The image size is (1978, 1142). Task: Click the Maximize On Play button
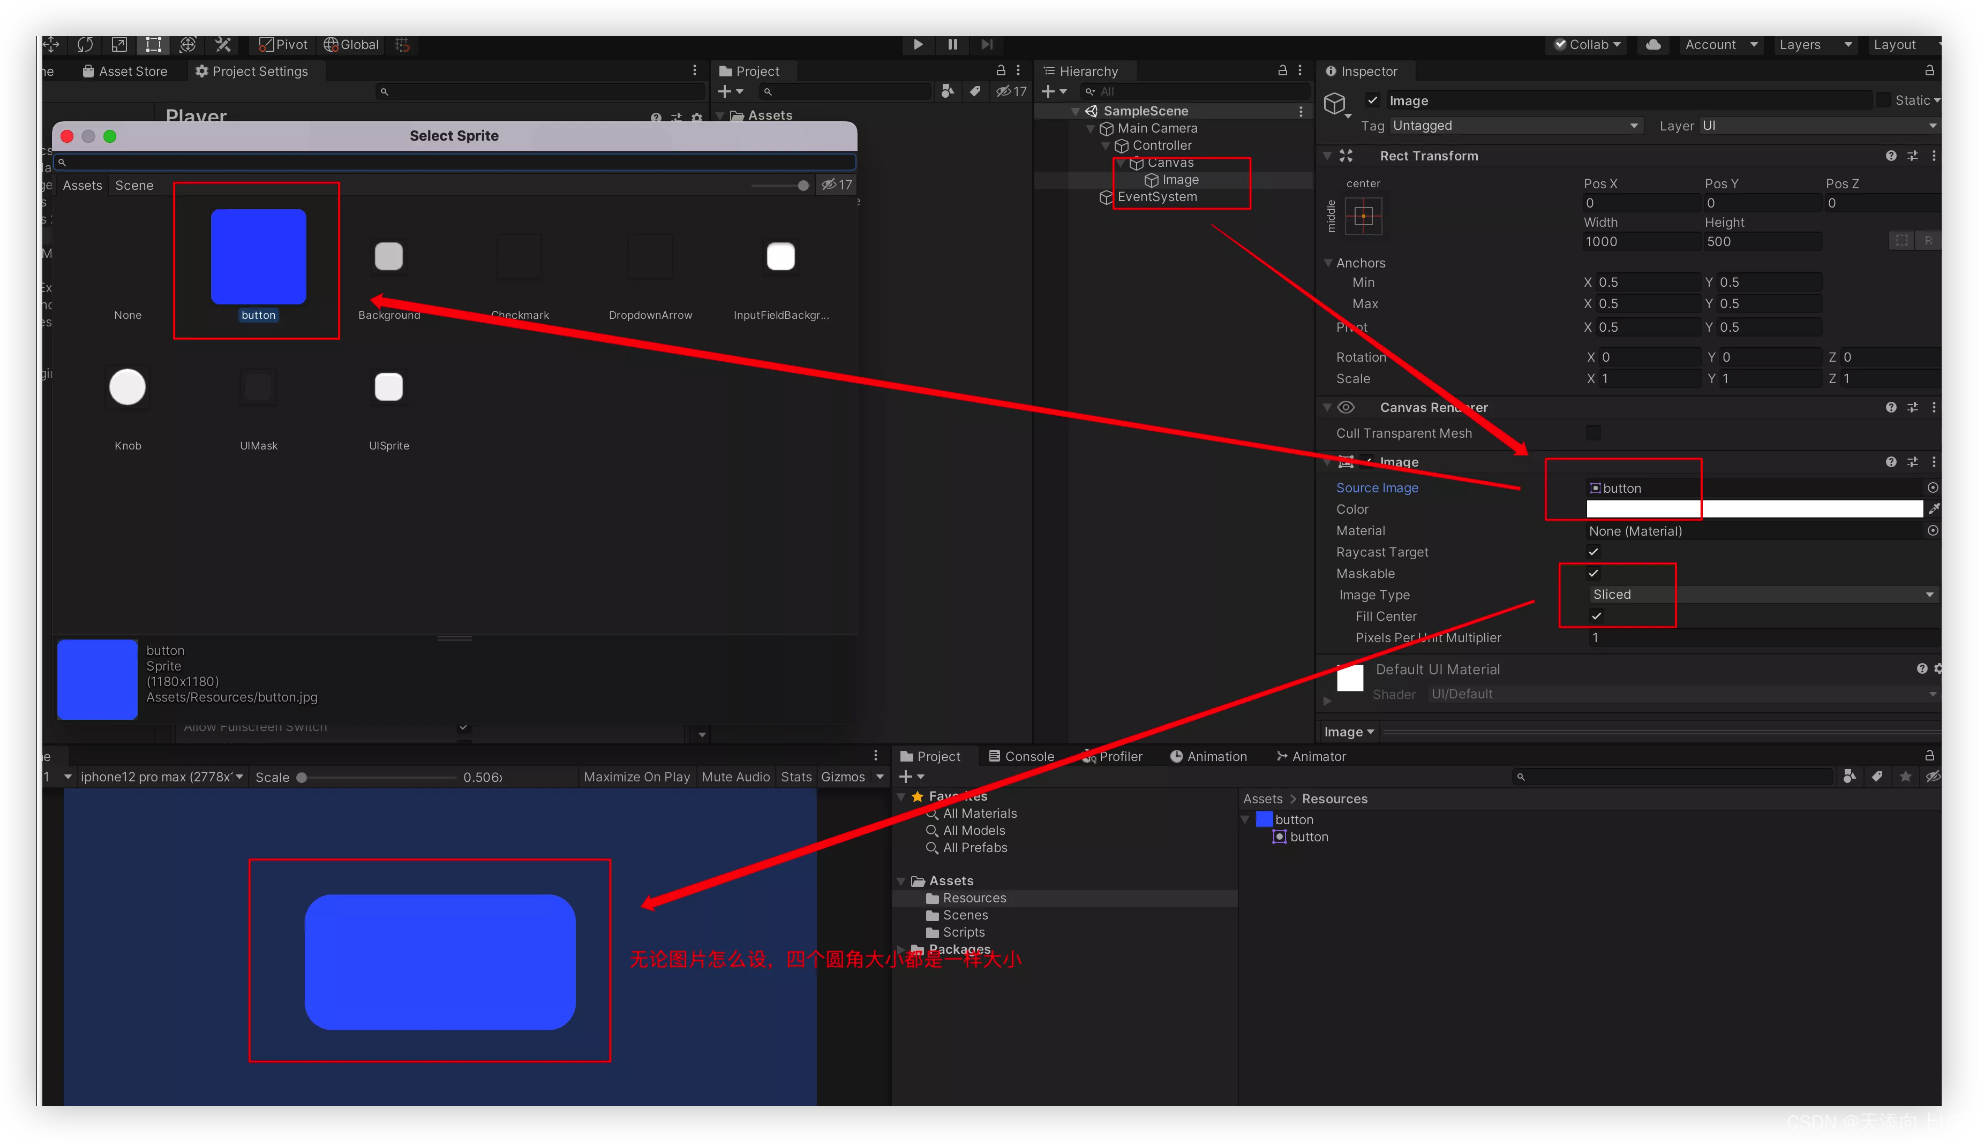point(636,776)
